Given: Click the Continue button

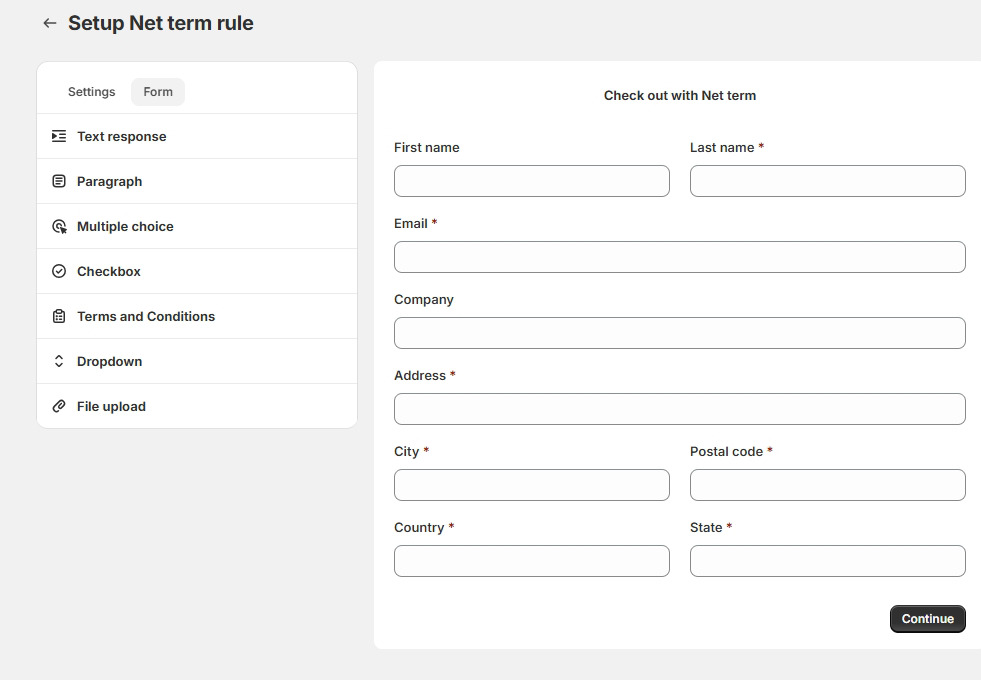Looking at the screenshot, I should [x=928, y=619].
